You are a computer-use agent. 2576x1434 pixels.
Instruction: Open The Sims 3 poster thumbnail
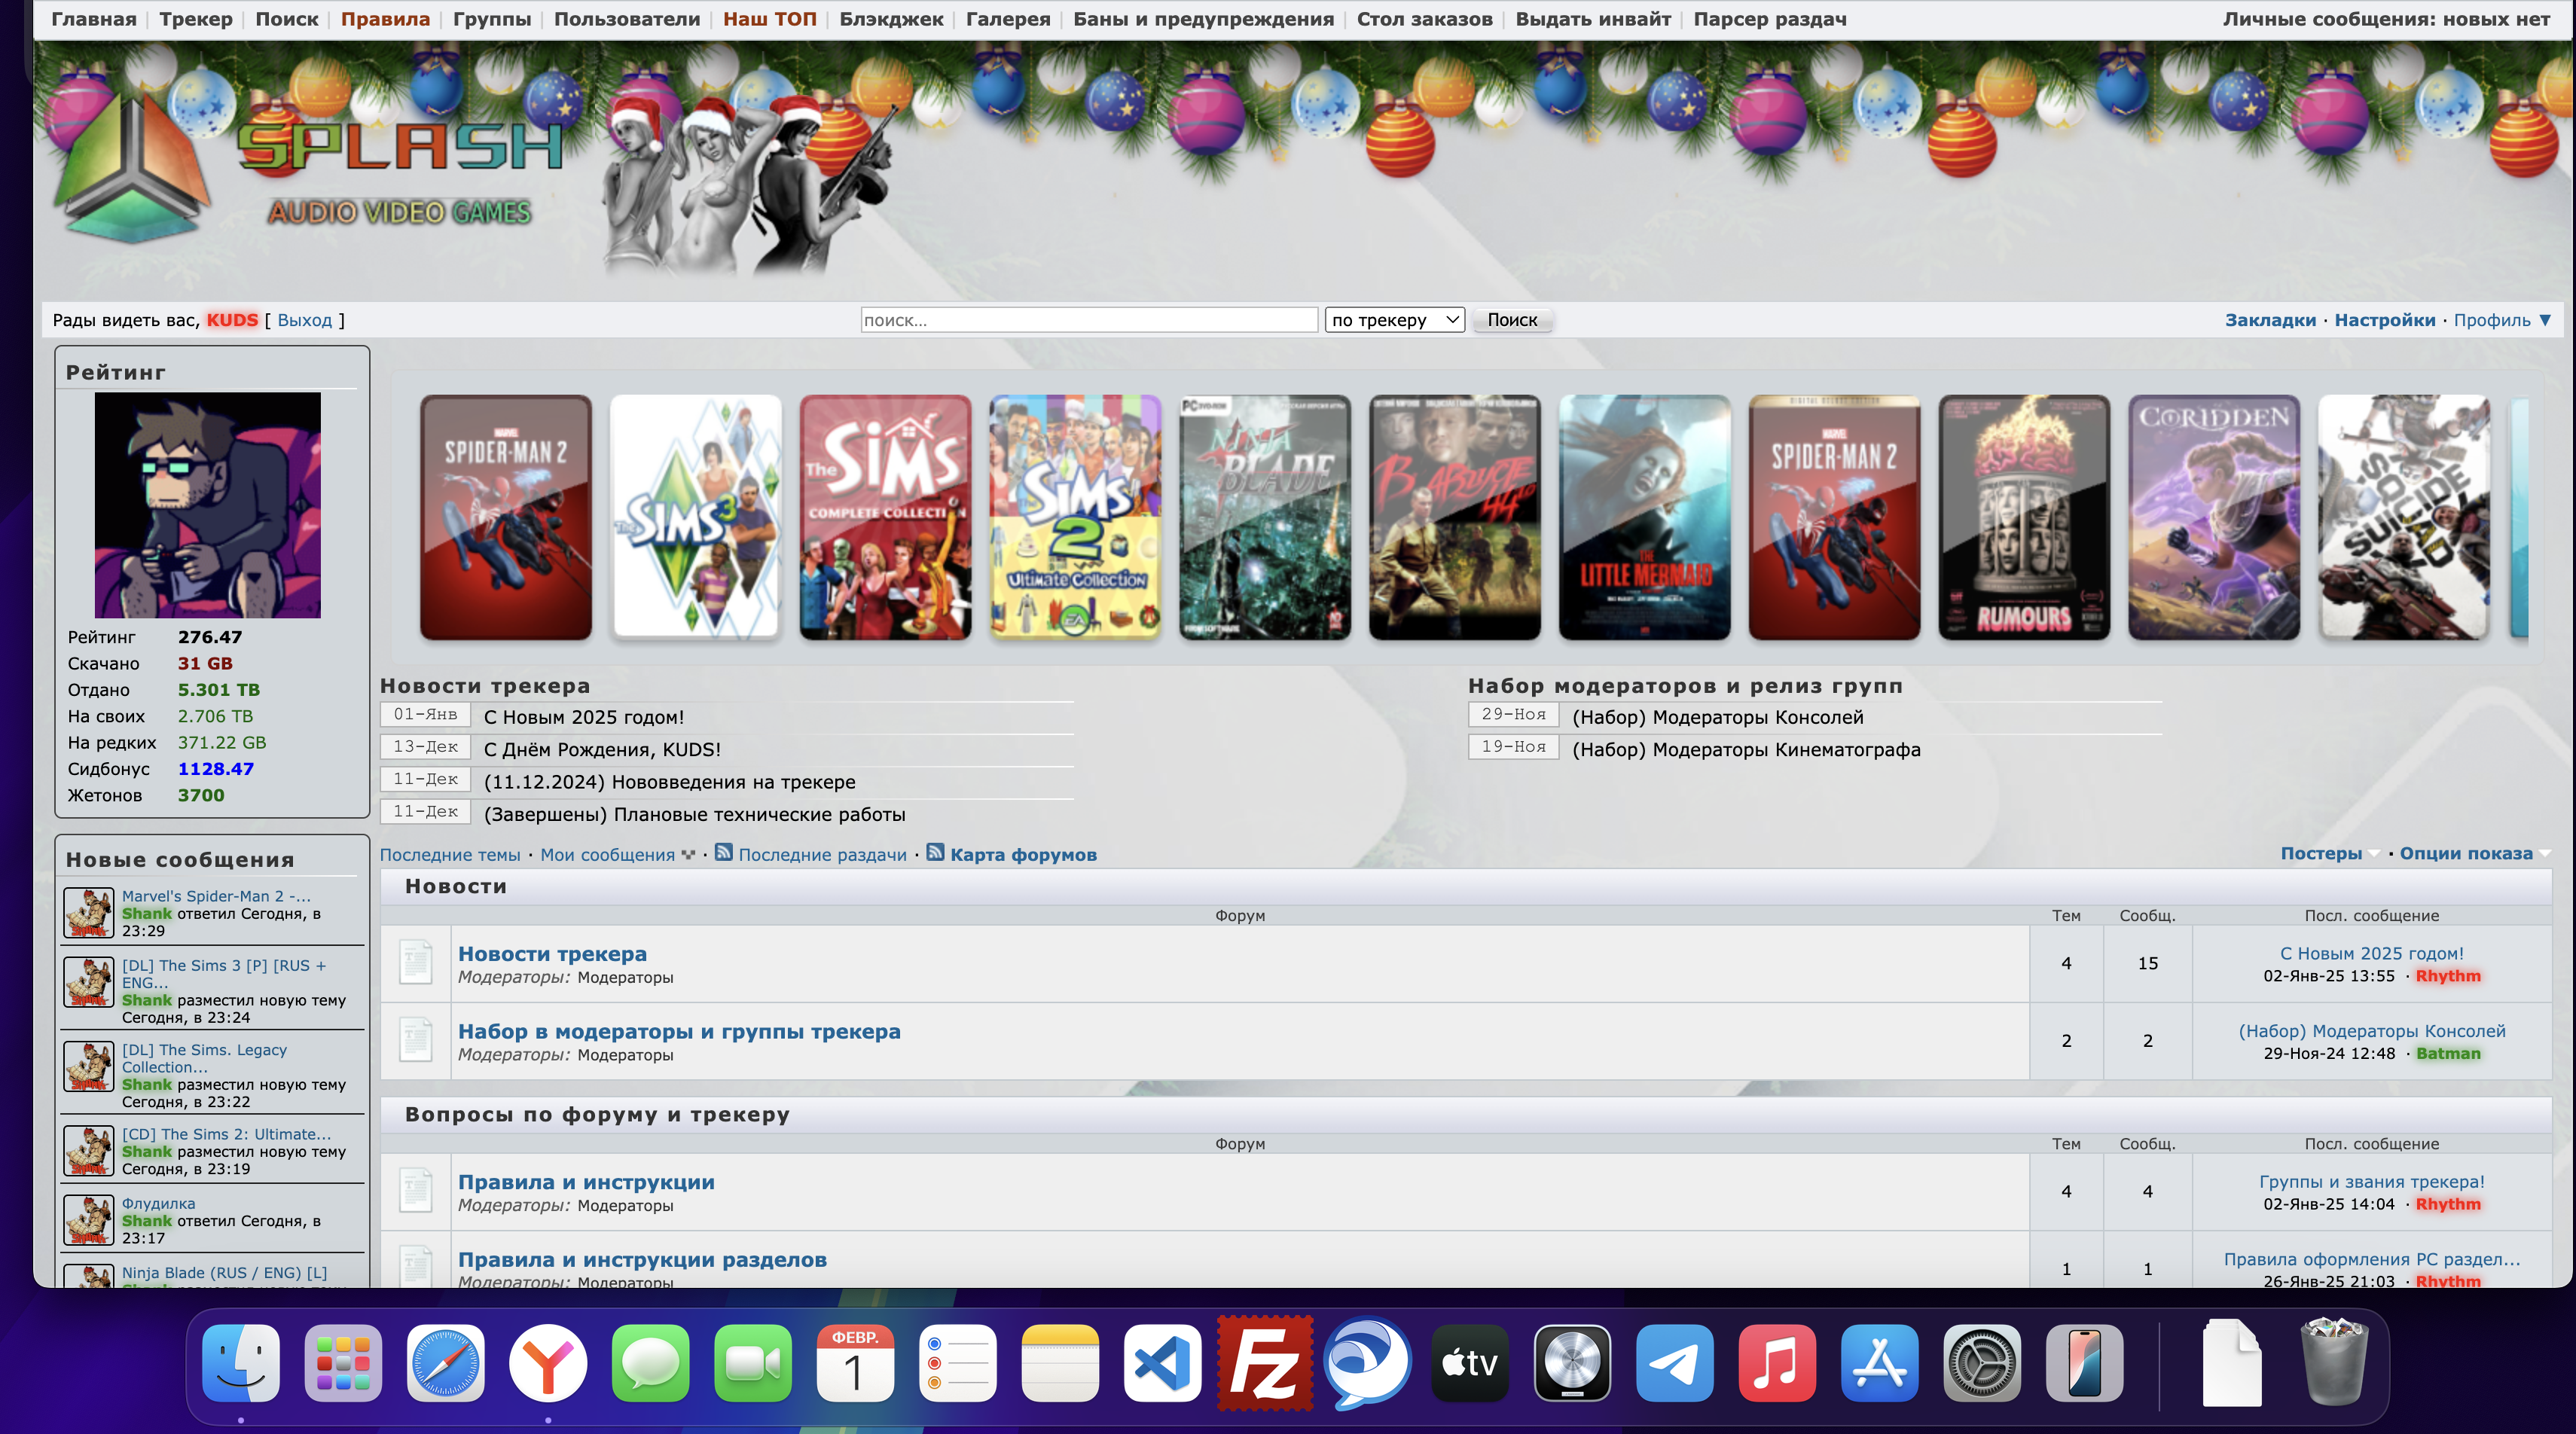695,517
